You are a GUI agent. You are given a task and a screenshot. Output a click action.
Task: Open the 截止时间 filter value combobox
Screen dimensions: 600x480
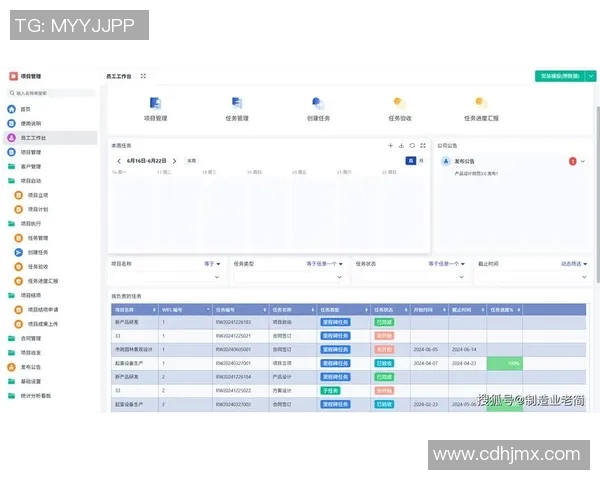click(533, 277)
